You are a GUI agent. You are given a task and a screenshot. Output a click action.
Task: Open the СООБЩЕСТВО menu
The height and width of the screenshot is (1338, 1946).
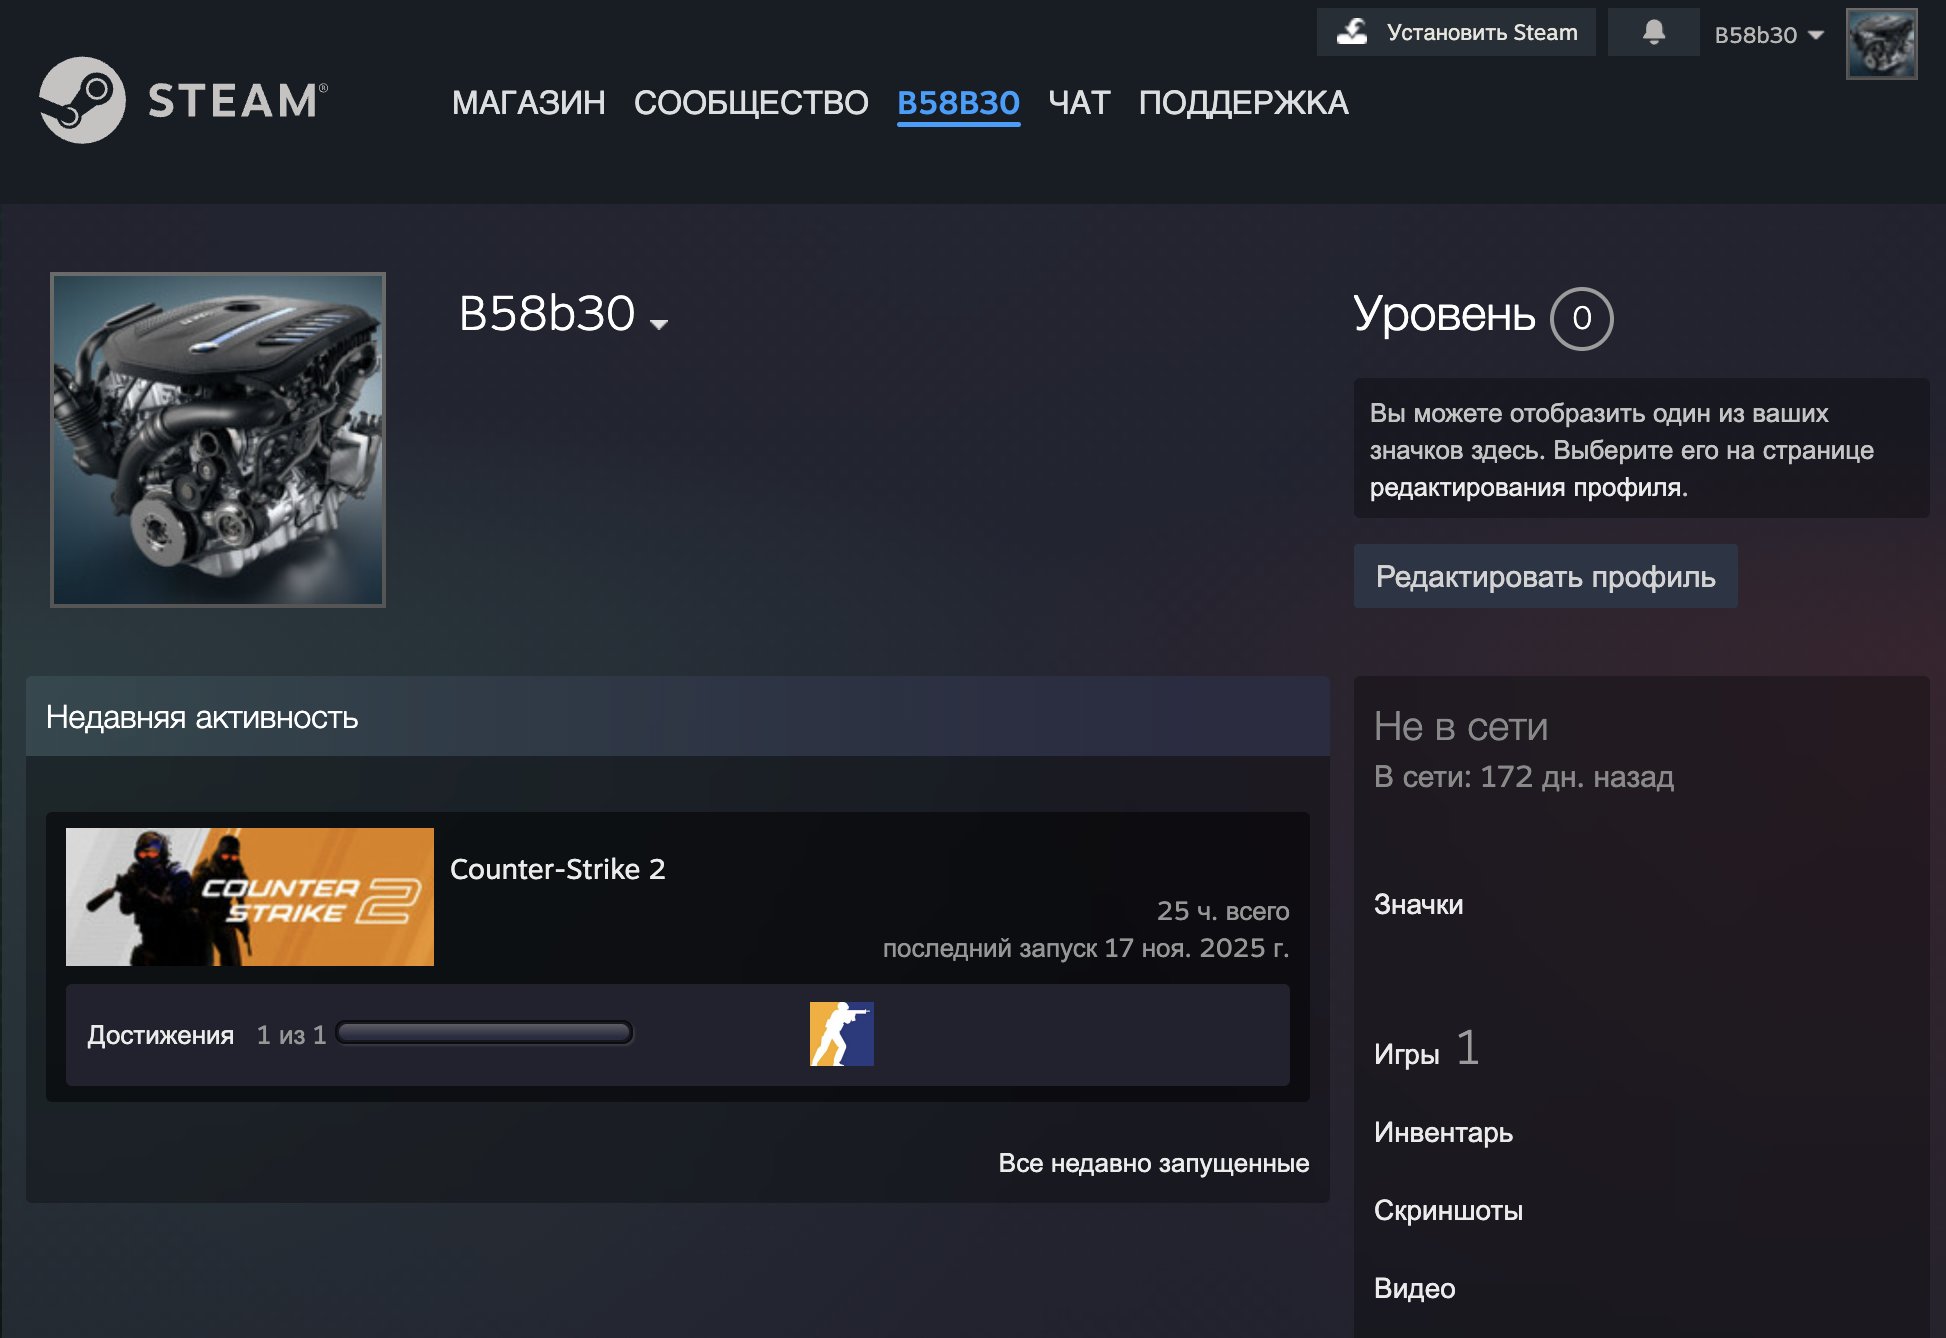coord(751,102)
